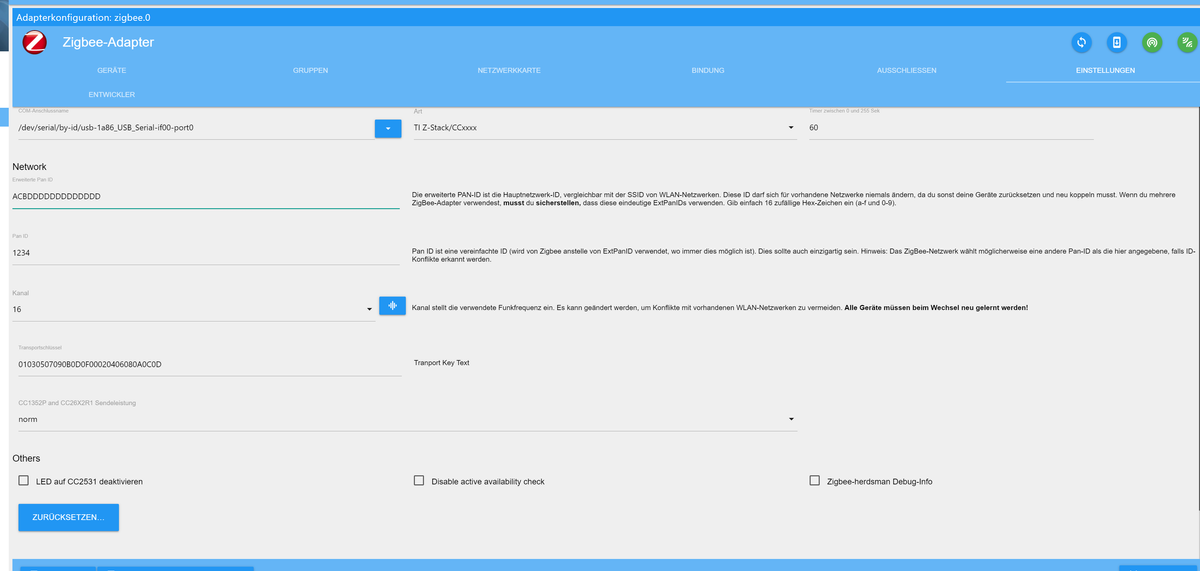Screen dimensions: 1200x571
Task: Focus the Erweiterte Pan ID field
Action: [x=206, y=197]
